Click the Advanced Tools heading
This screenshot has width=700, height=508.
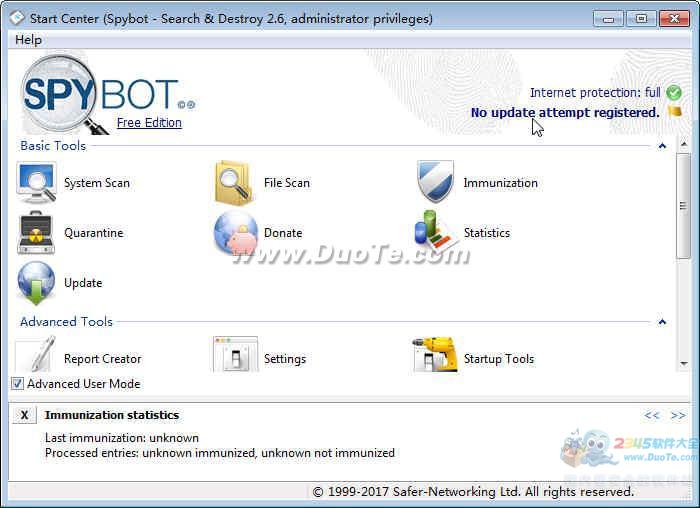pos(67,322)
